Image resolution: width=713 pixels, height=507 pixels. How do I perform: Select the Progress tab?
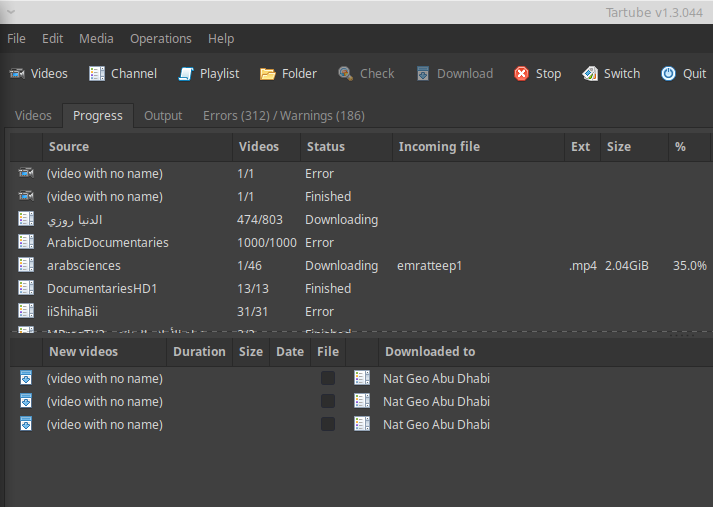tap(98, 115)
